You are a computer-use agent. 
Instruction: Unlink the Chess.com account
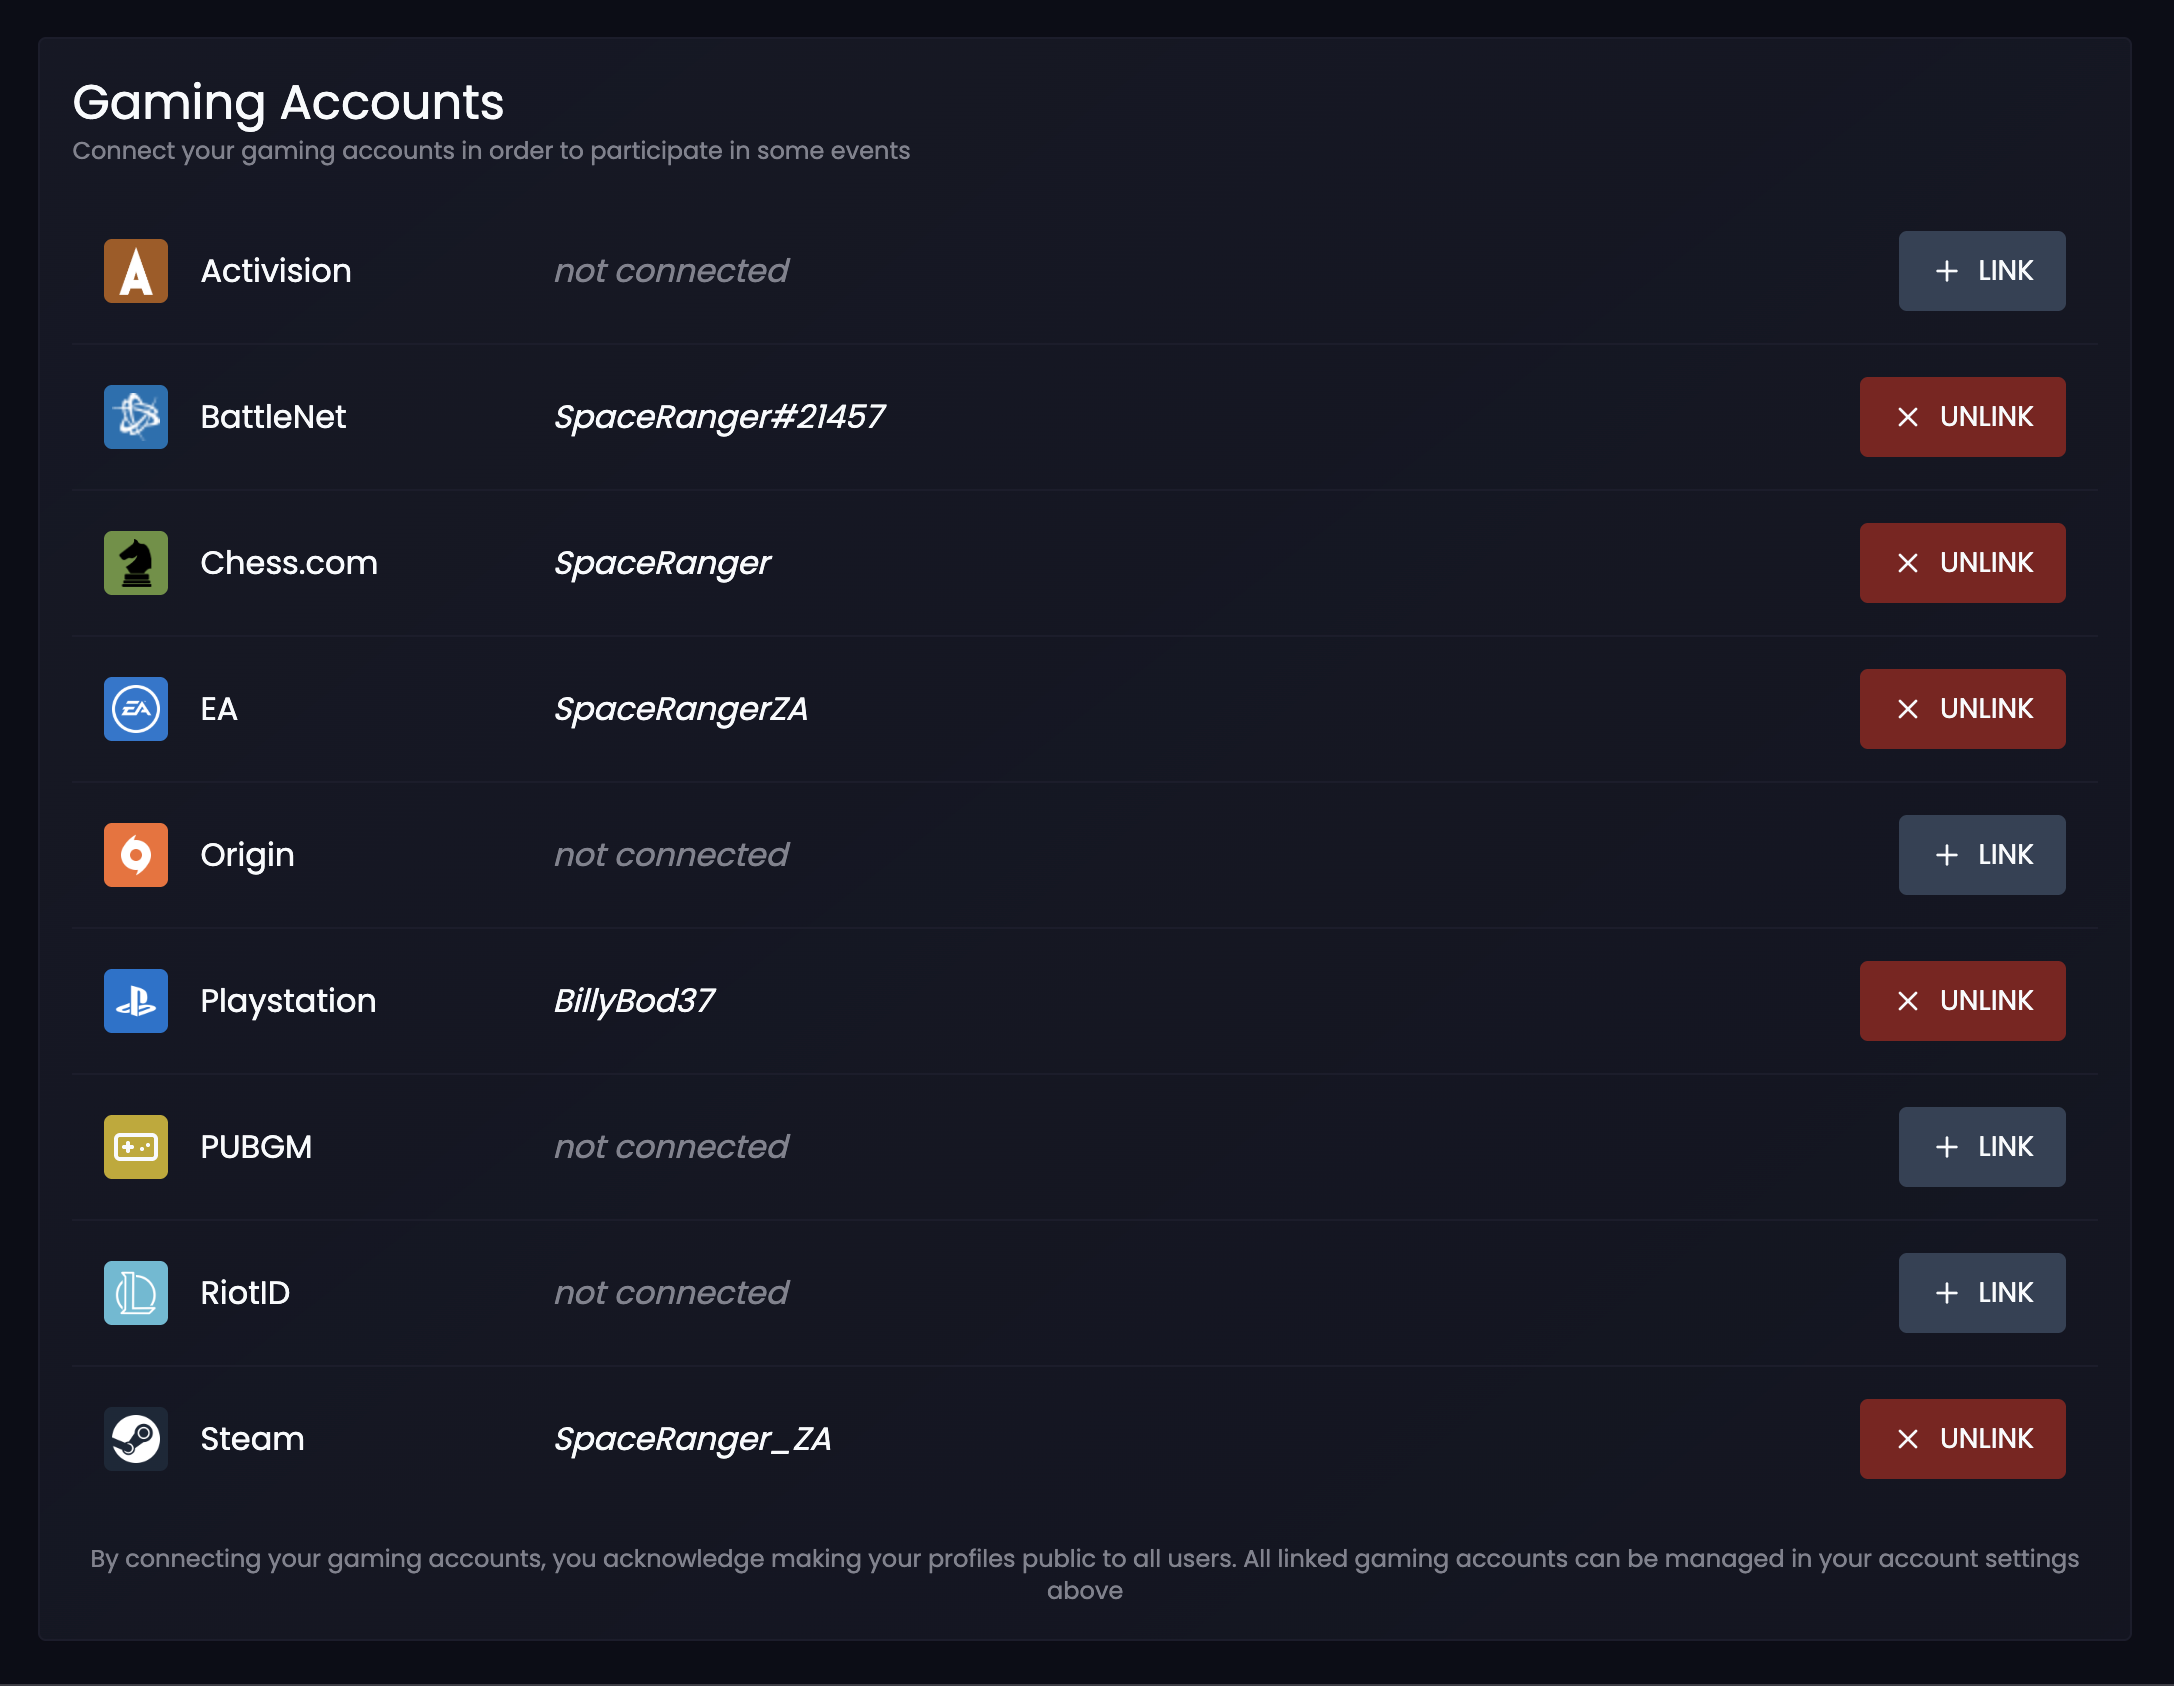[1961, 563]
